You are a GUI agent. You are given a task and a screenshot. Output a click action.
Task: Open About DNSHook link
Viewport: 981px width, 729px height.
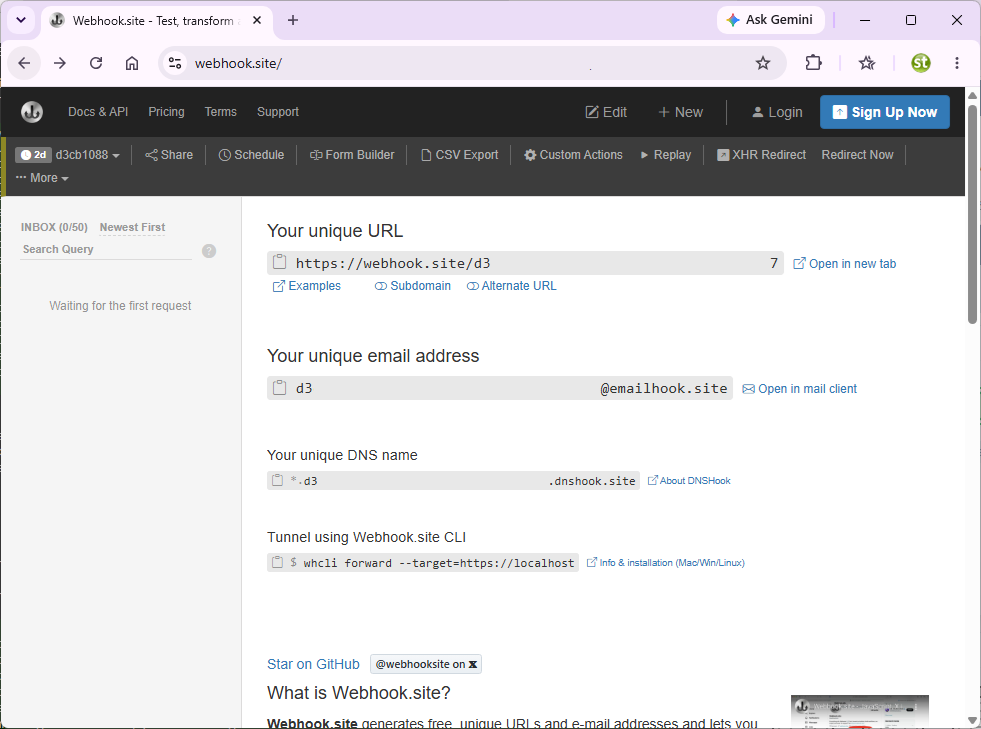point(689,481)
